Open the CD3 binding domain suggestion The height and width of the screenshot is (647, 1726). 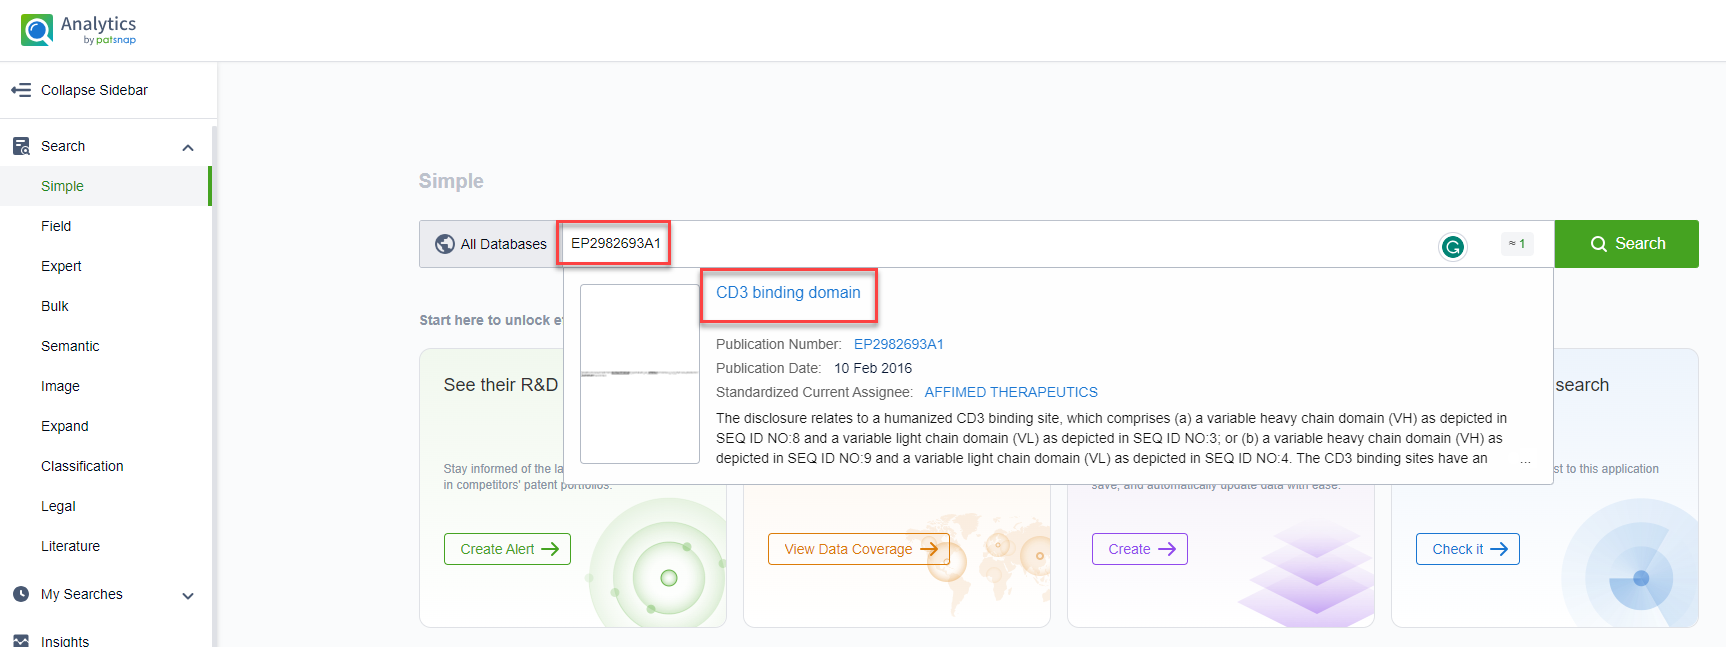(x=788, y=293)
